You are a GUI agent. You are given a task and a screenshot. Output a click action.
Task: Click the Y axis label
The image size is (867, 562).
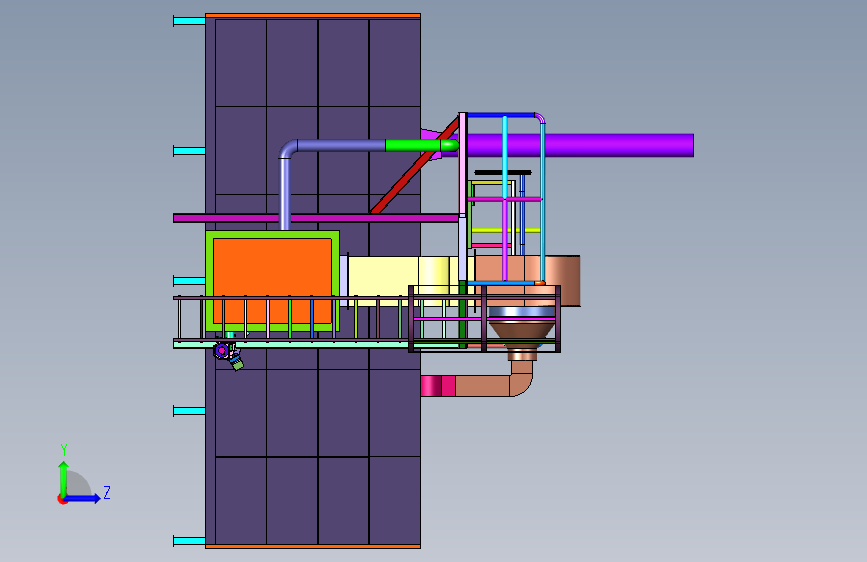coord(64,450)
